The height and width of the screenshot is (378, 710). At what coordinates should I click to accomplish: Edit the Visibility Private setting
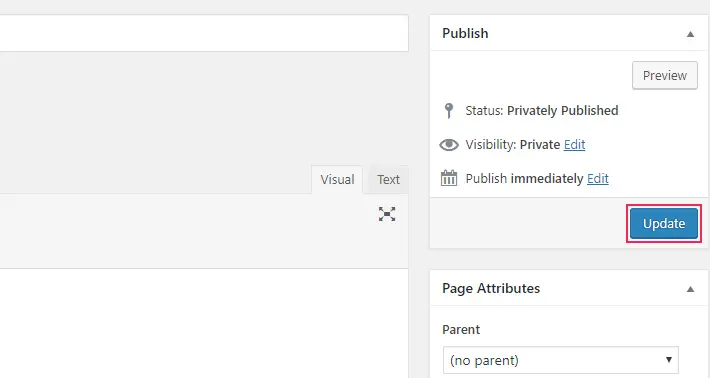pyautogui.click(x=574, y=144)
